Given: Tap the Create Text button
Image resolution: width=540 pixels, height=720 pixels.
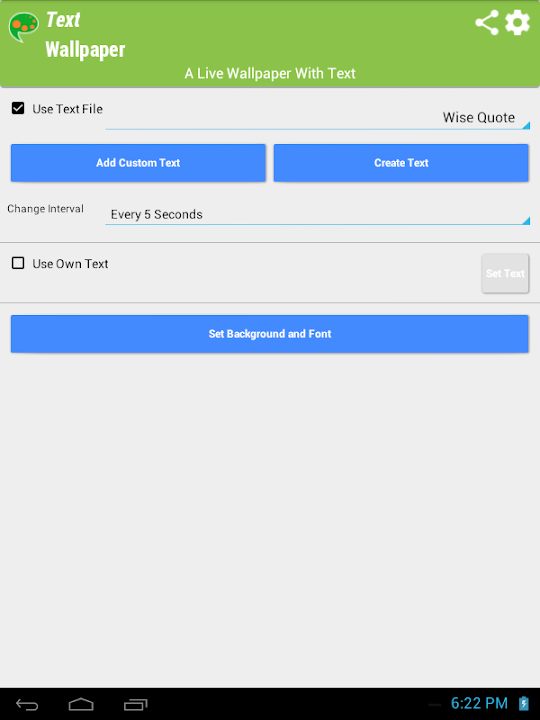Looking at the screenshot, I should pyautogui.click(x=401, y=163).
